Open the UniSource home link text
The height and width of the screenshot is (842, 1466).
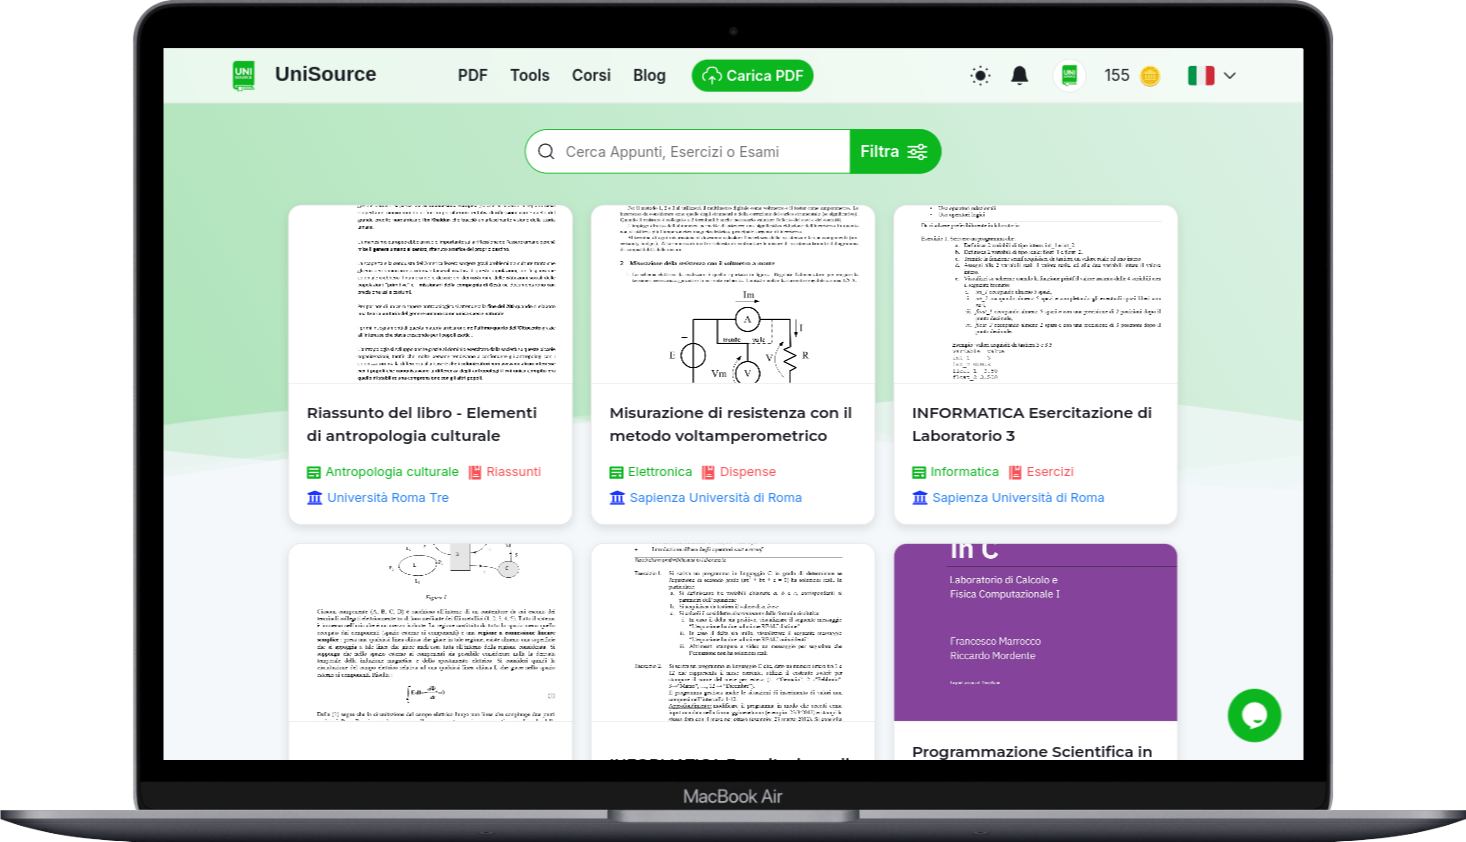325,75
